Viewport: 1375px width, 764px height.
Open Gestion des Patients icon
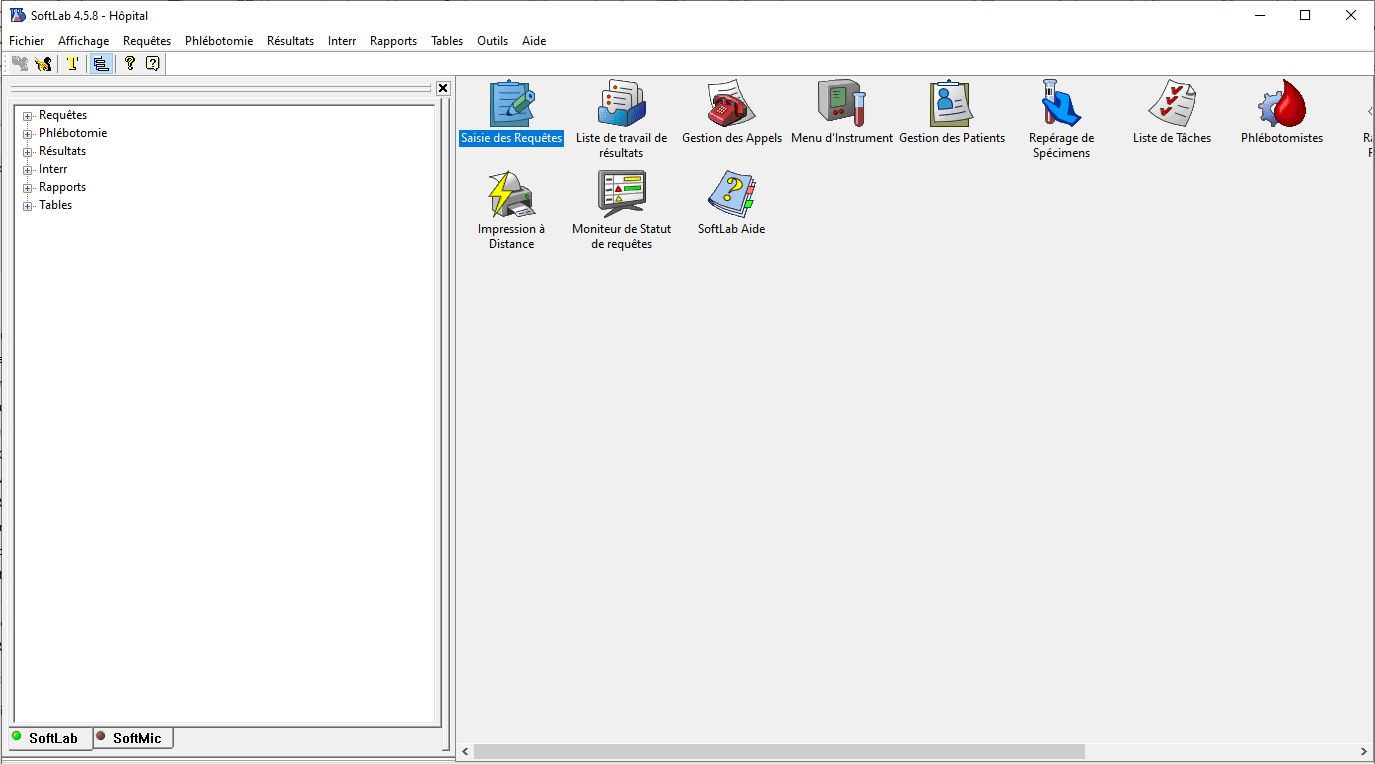point(951,103)
